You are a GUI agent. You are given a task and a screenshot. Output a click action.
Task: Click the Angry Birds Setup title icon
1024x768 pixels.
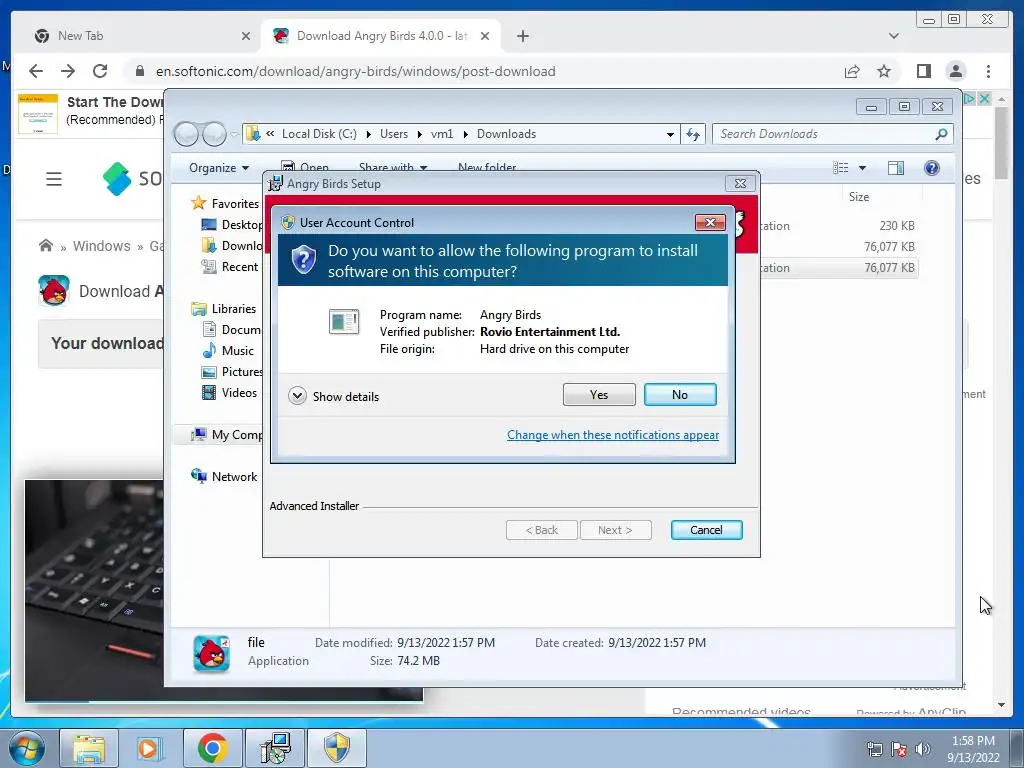click(276, 184)
